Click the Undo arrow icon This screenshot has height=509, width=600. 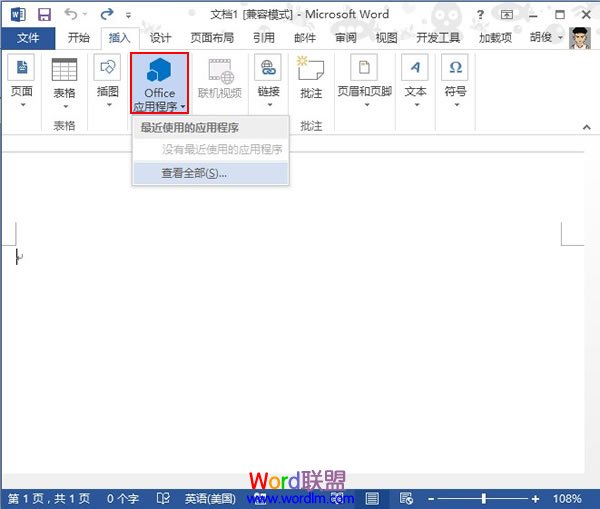tap(71, 14)
